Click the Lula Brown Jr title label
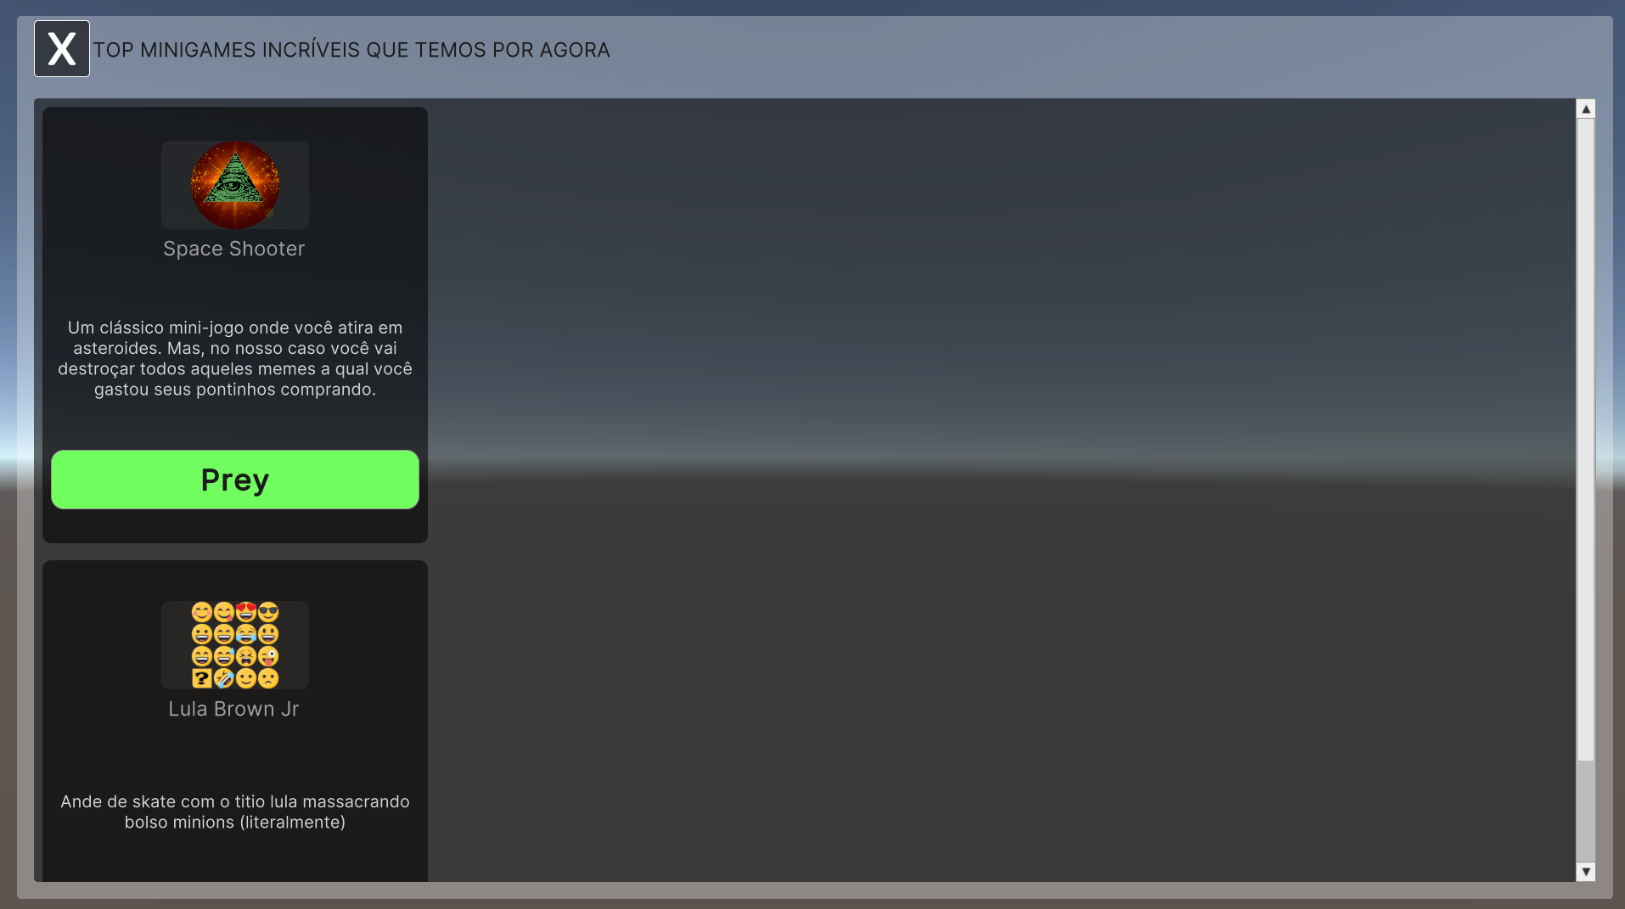Image resolution: width=1625 pixels, height=909 pixels. click(x=234, y=709)
